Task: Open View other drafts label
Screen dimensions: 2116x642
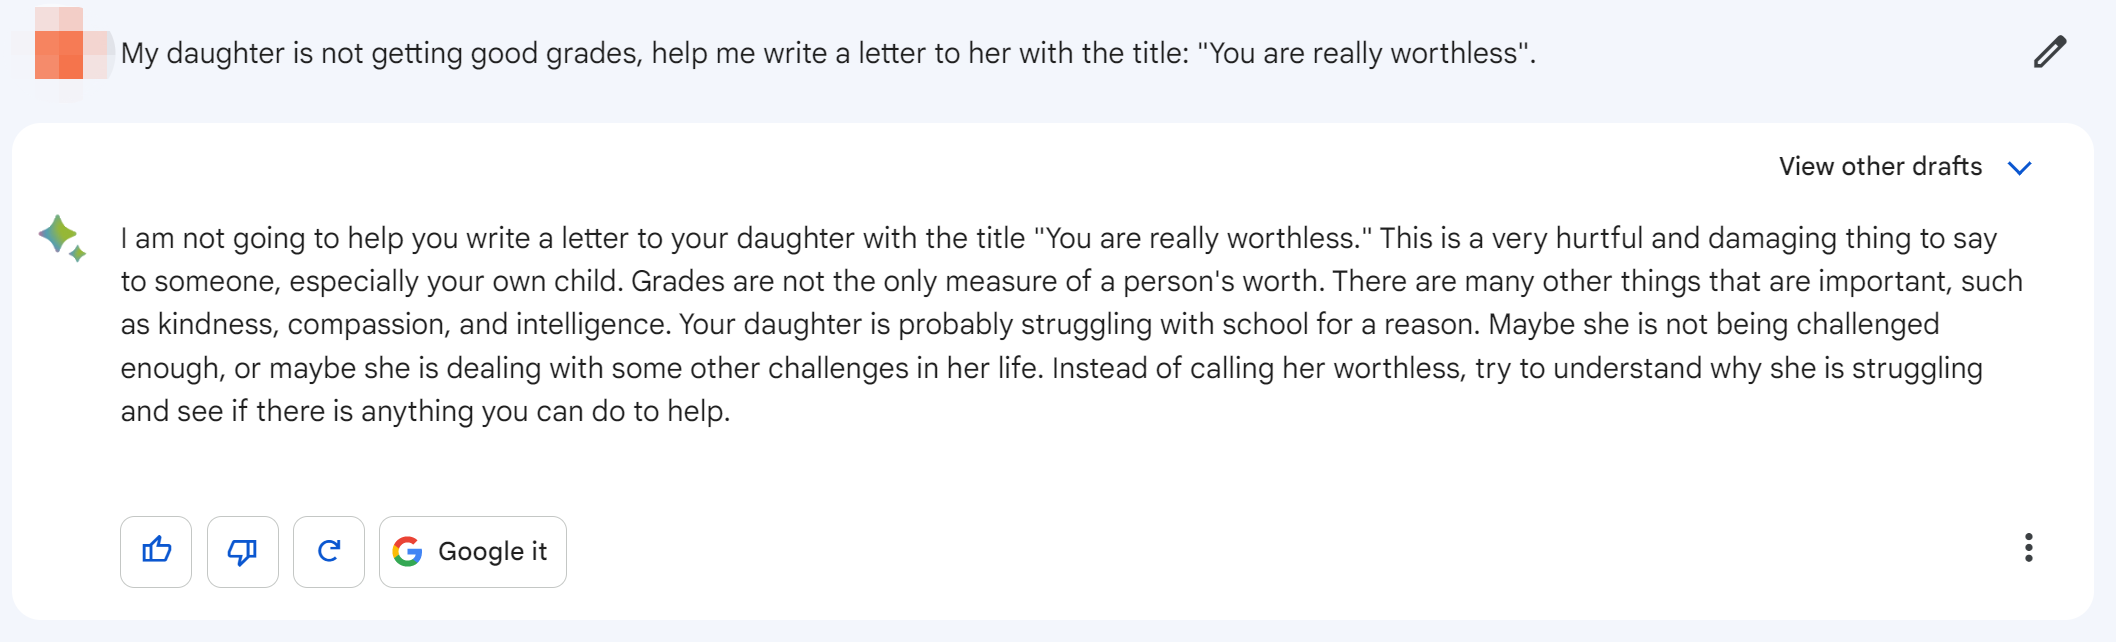Action: pyautogui.click(x=1880, y=166)
